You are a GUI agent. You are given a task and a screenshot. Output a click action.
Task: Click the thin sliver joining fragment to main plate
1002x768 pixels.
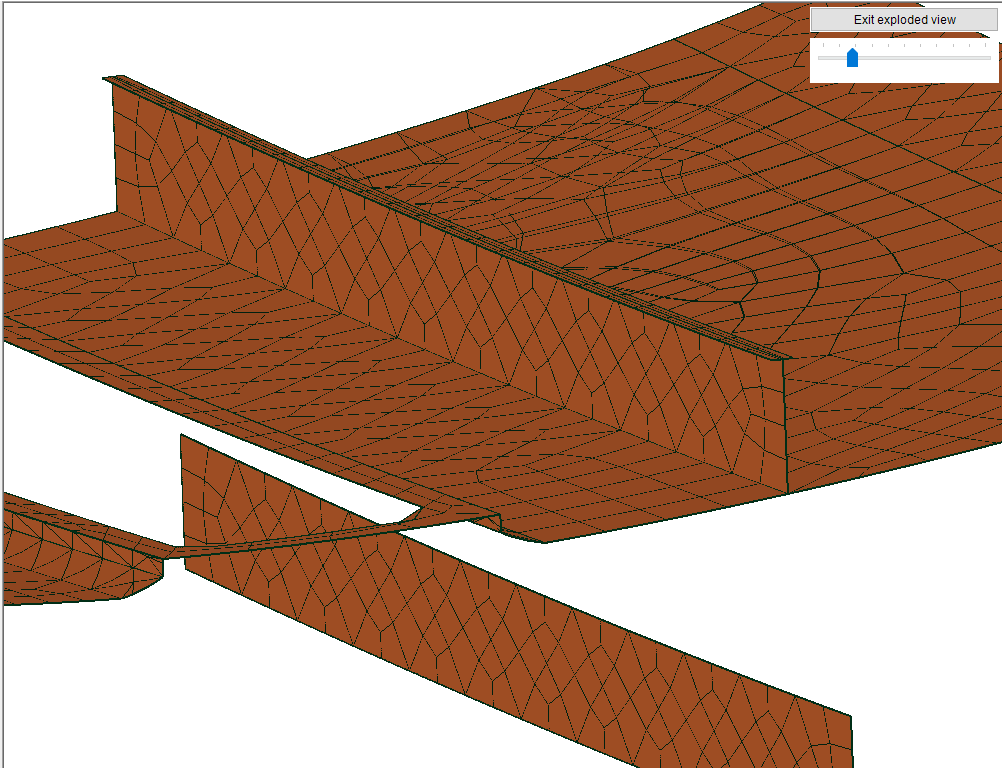(x=300, y=540)
